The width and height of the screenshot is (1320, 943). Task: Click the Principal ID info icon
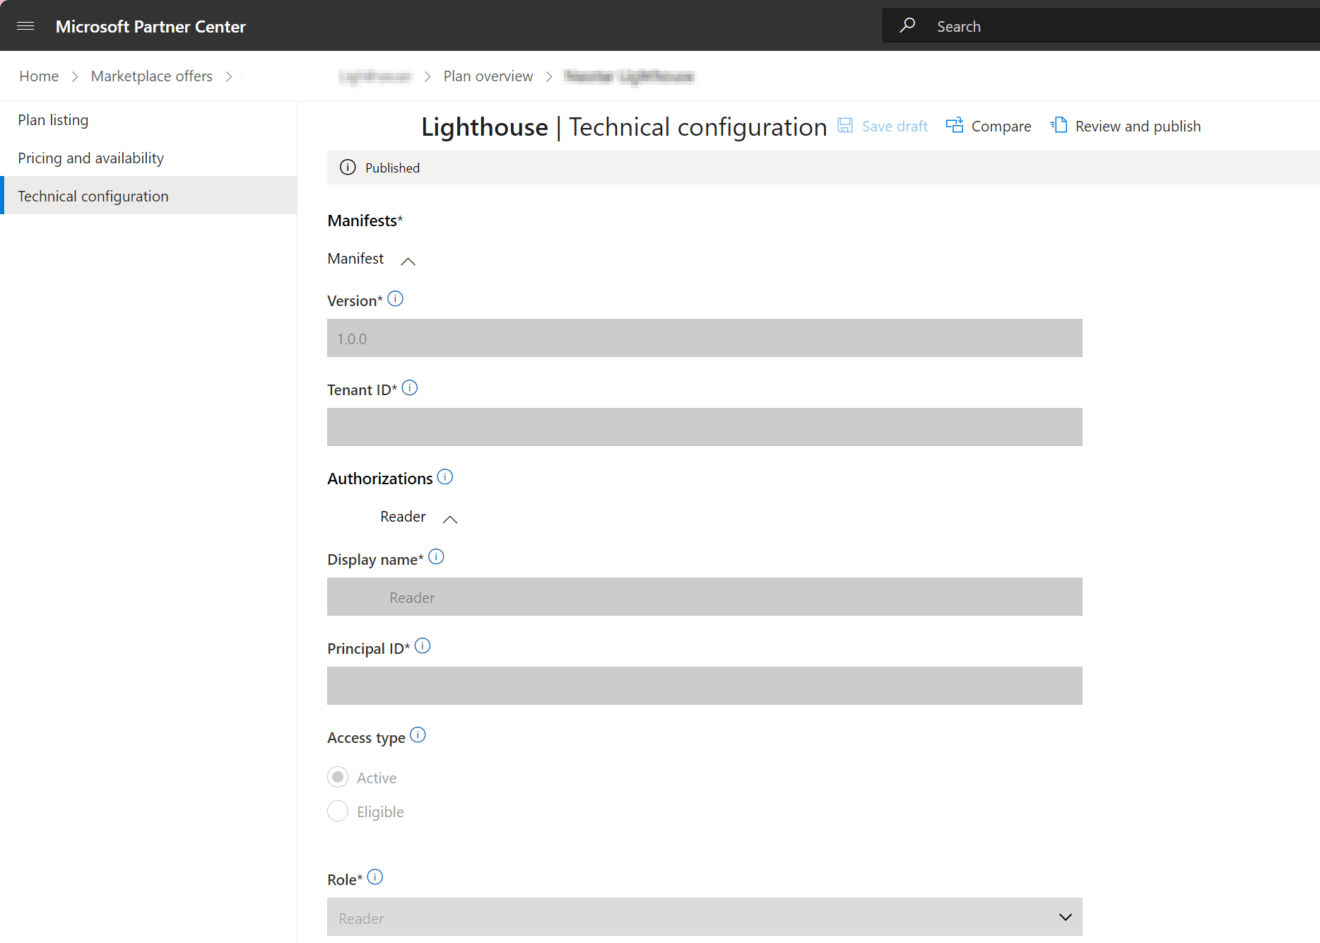point(422,645)
